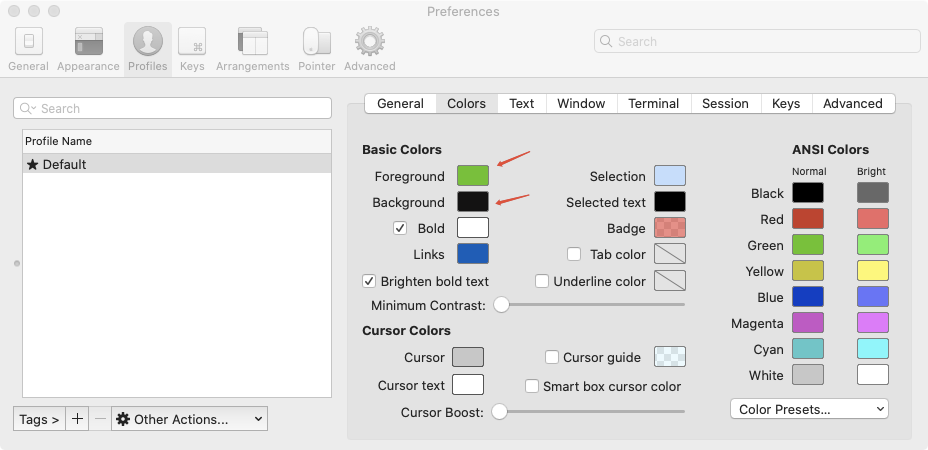Open the ANSI Bright Black swatch
This screenshot has height=450, width=928.
873,193
